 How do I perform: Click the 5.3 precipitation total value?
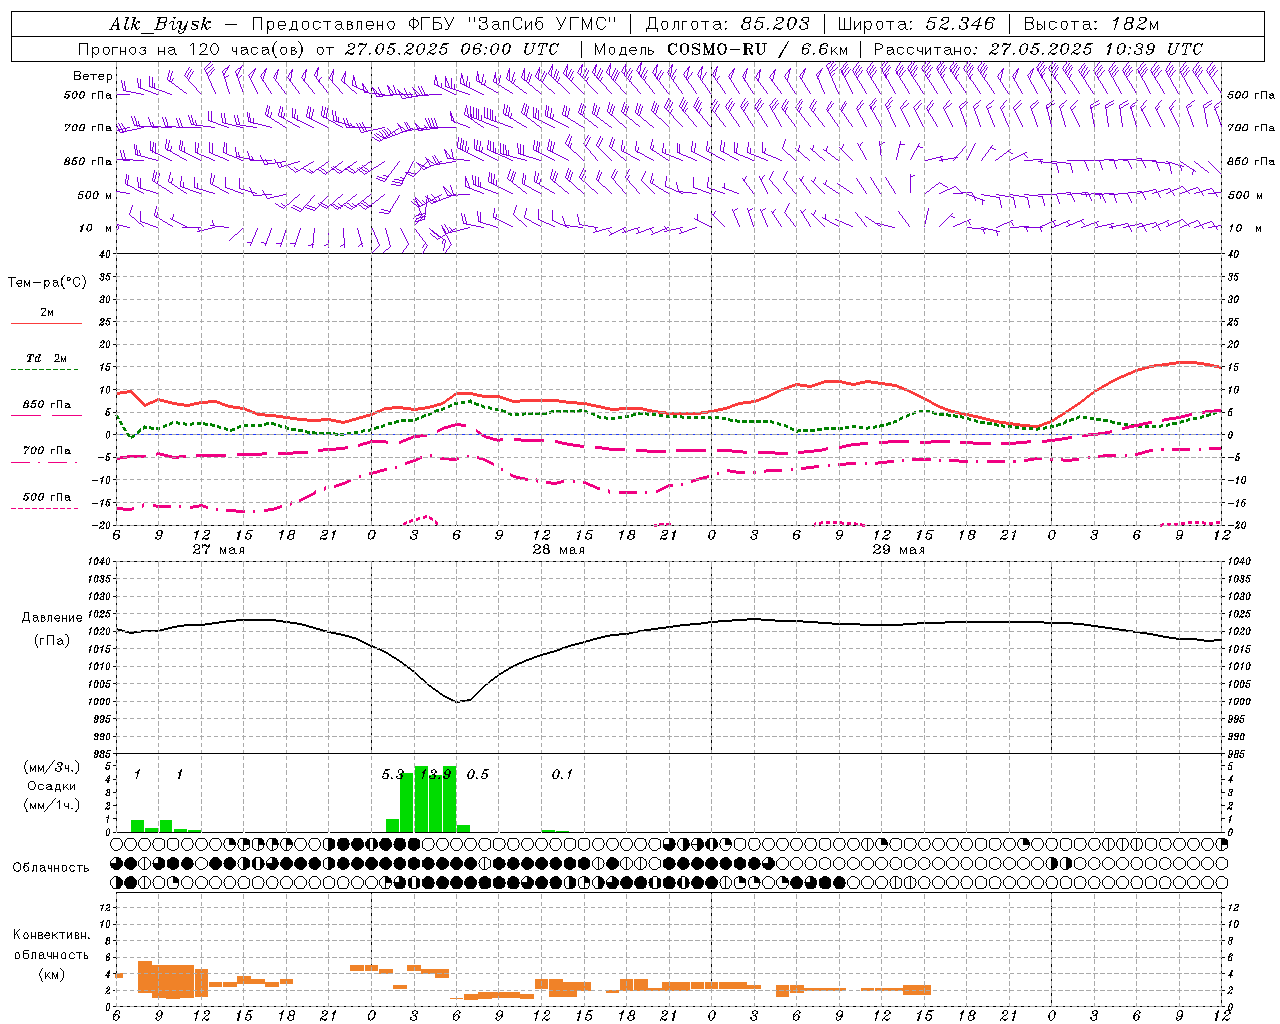393,775
